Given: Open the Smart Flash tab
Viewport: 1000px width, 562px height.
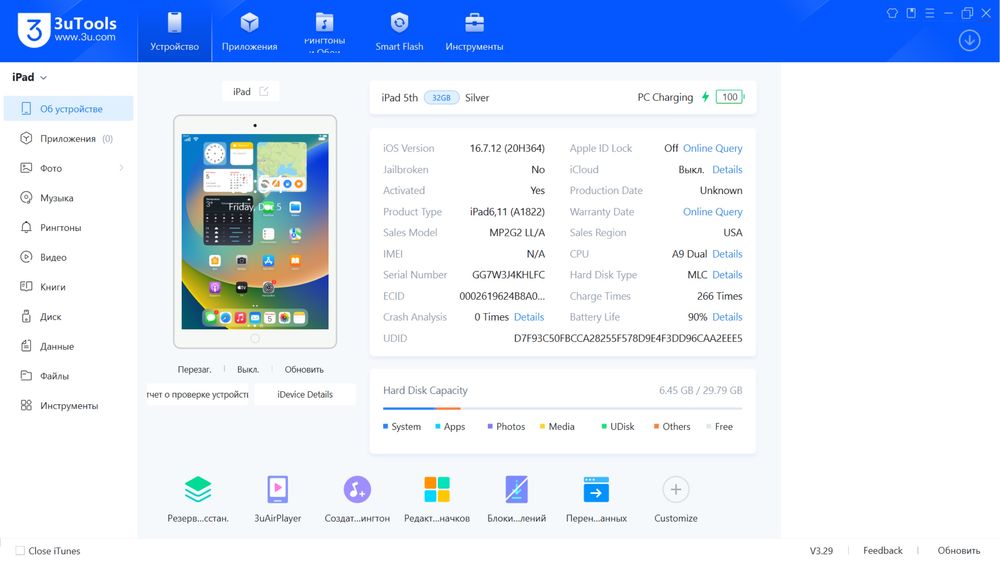Looking at the screenshot, I should click(399, 31).
